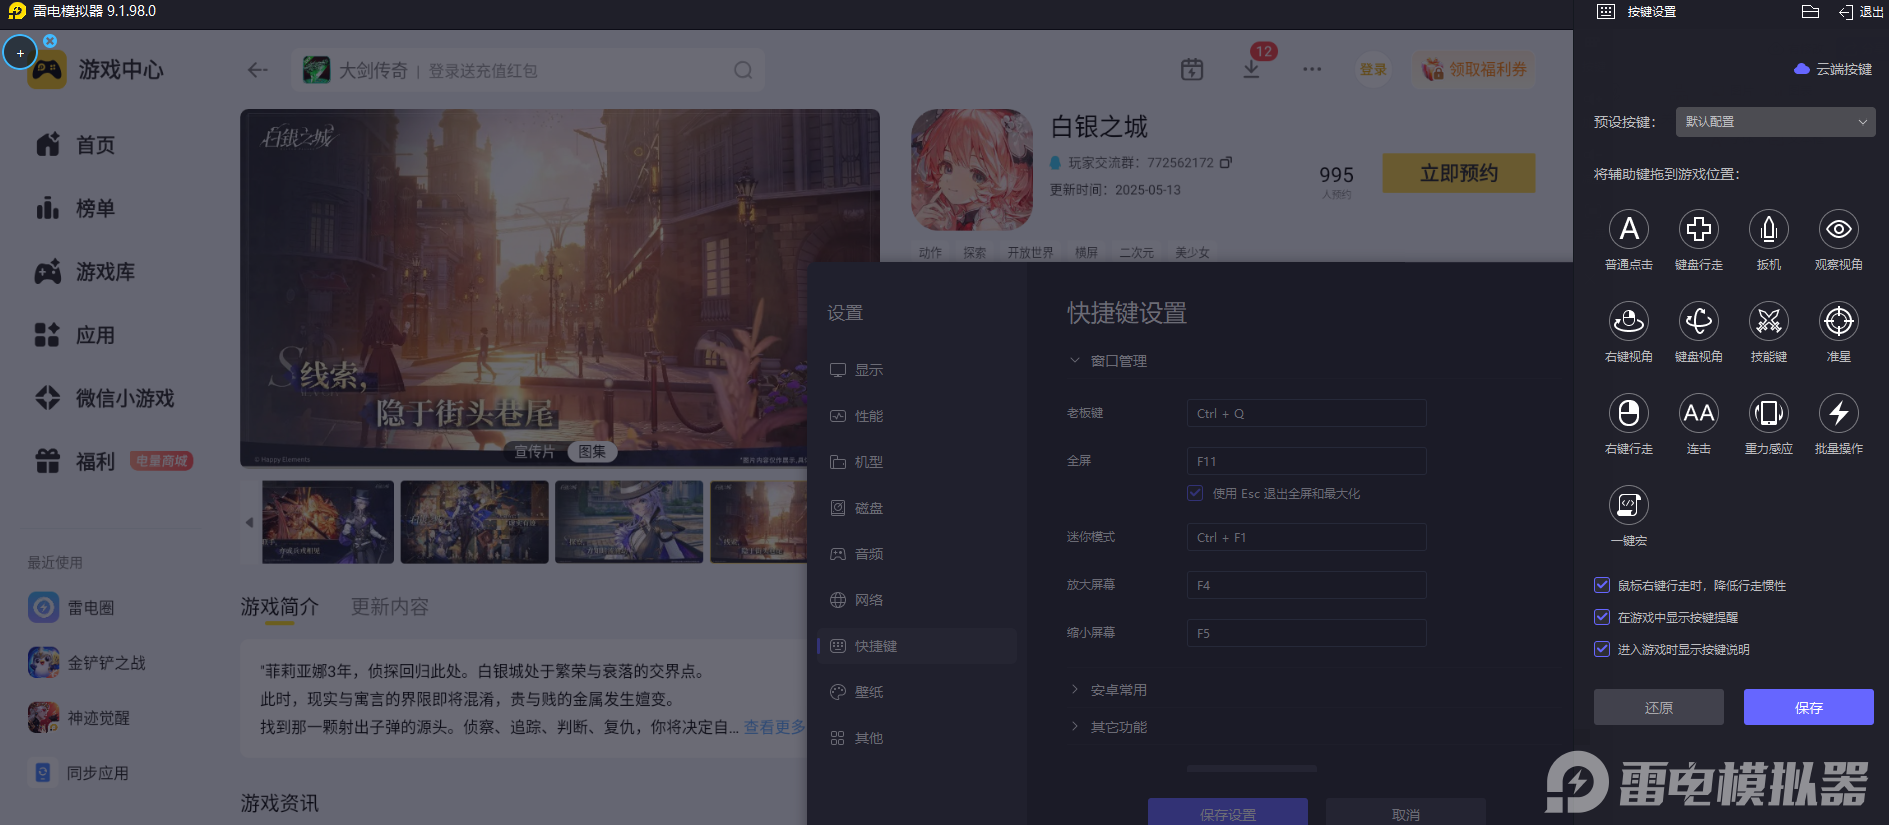Open 同步应用 in the sidebar

pyautogui.click(x=79, y=772)
